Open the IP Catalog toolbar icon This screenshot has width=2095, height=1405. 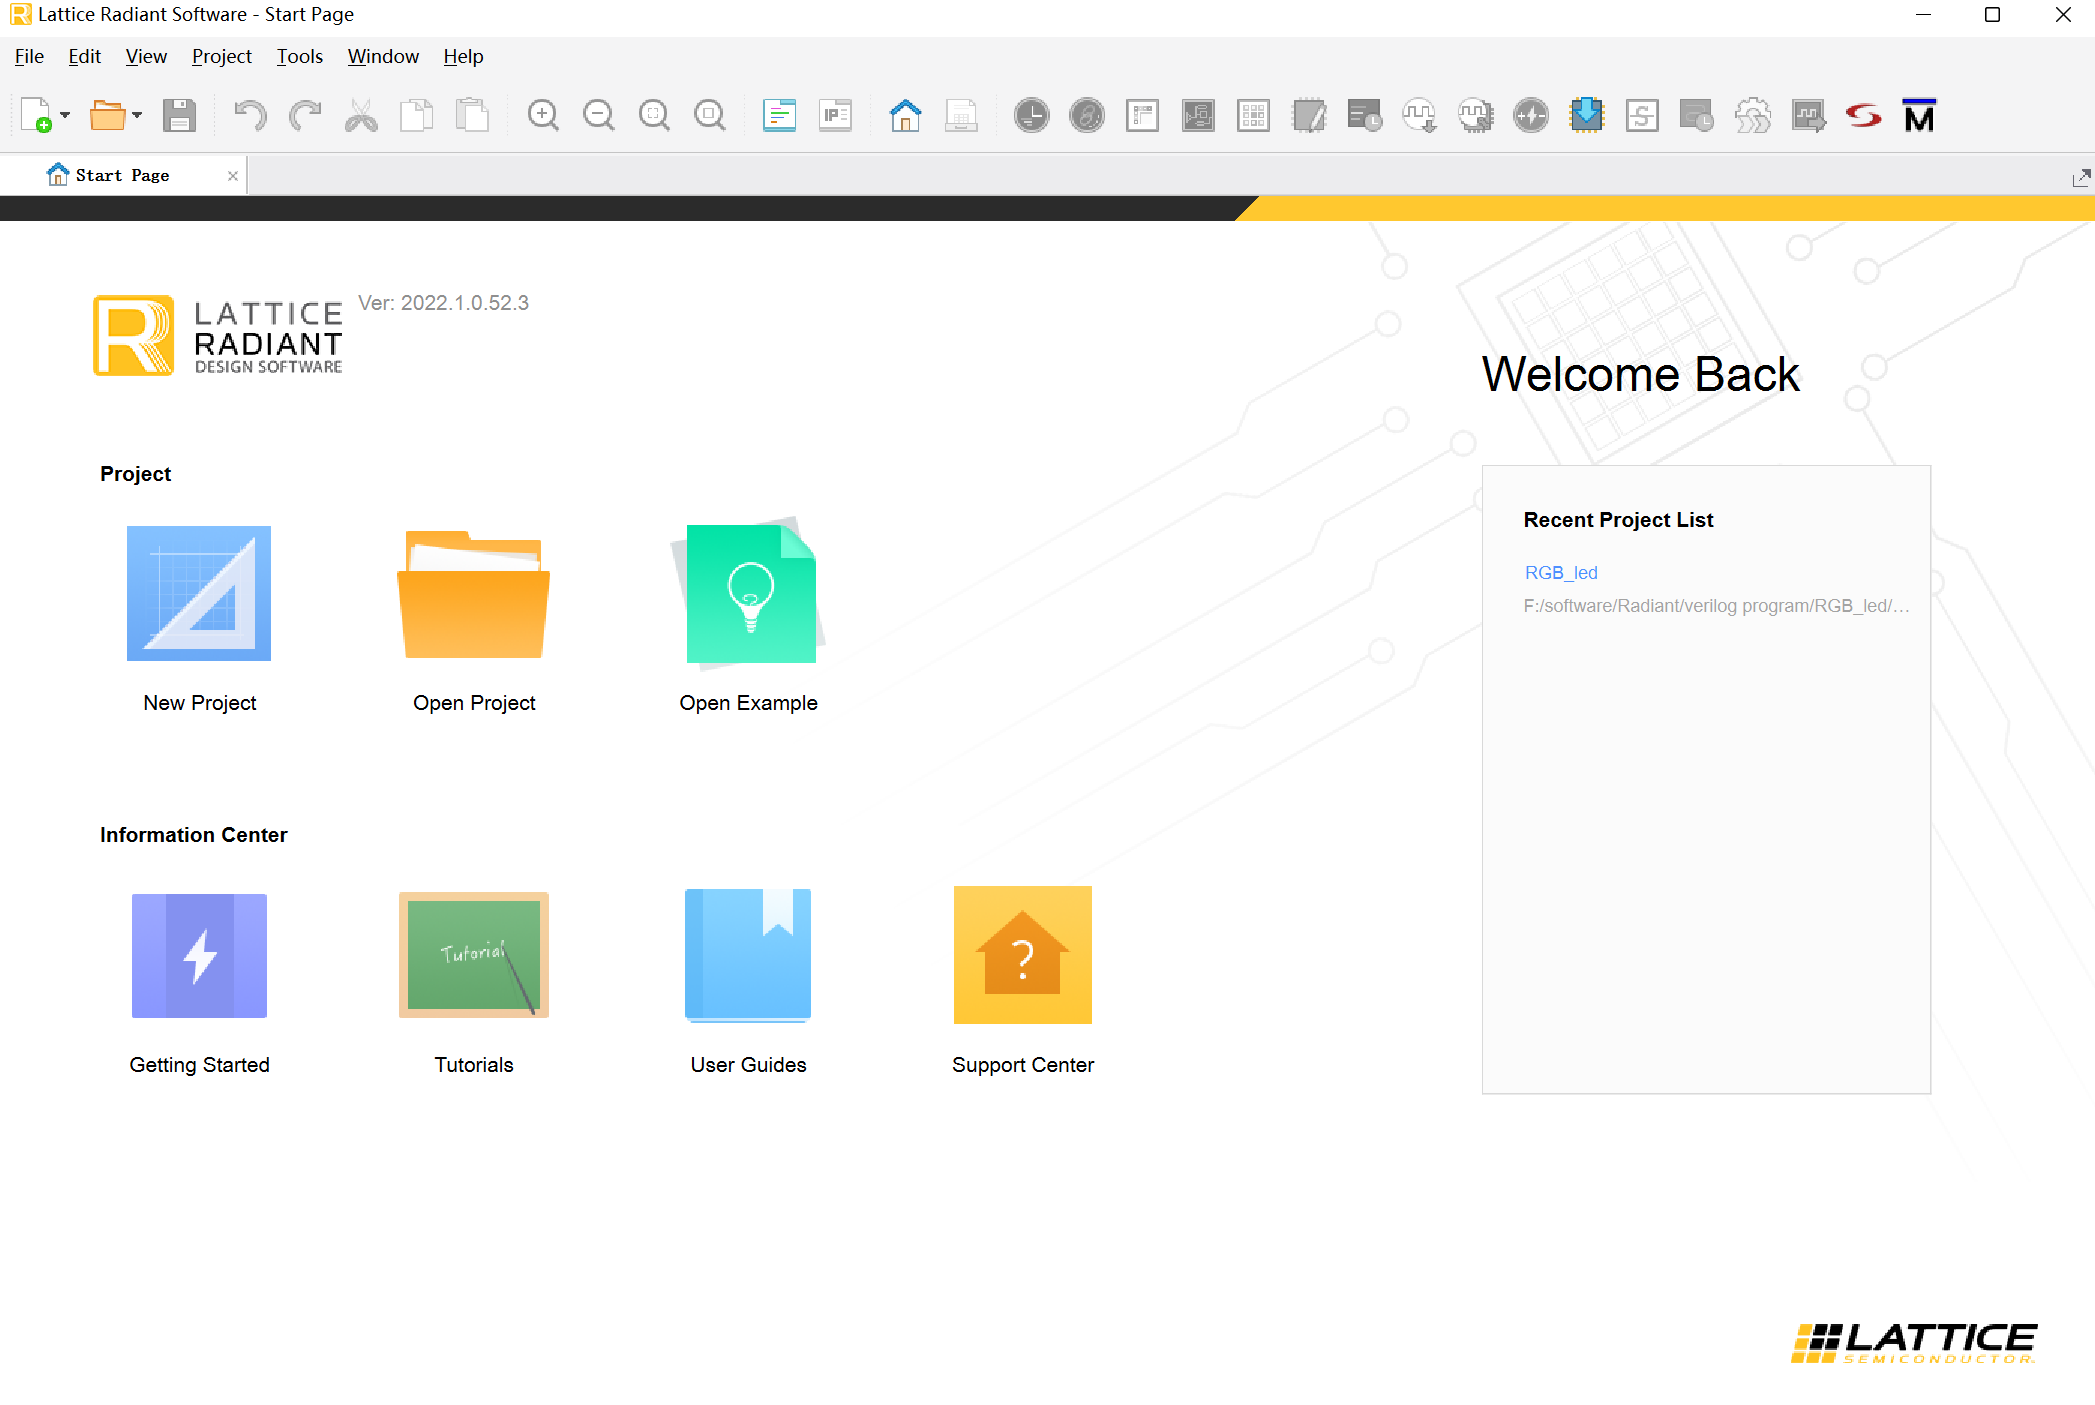835,116
